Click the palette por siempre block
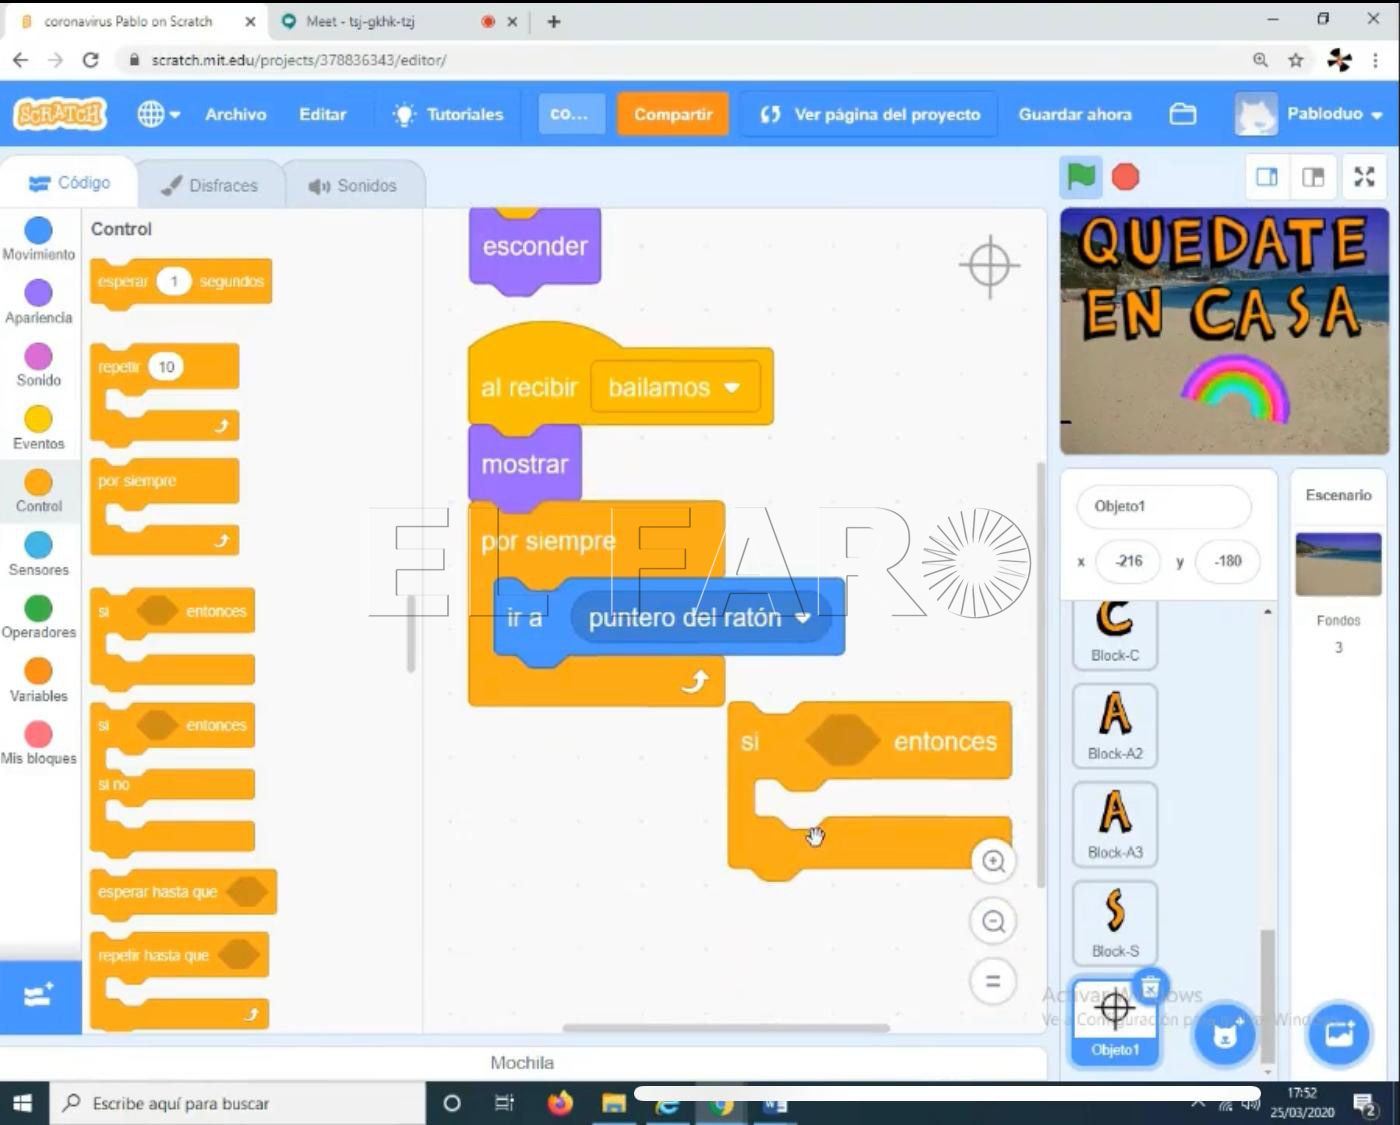1400x1125 pixels. tap(165, 505)
